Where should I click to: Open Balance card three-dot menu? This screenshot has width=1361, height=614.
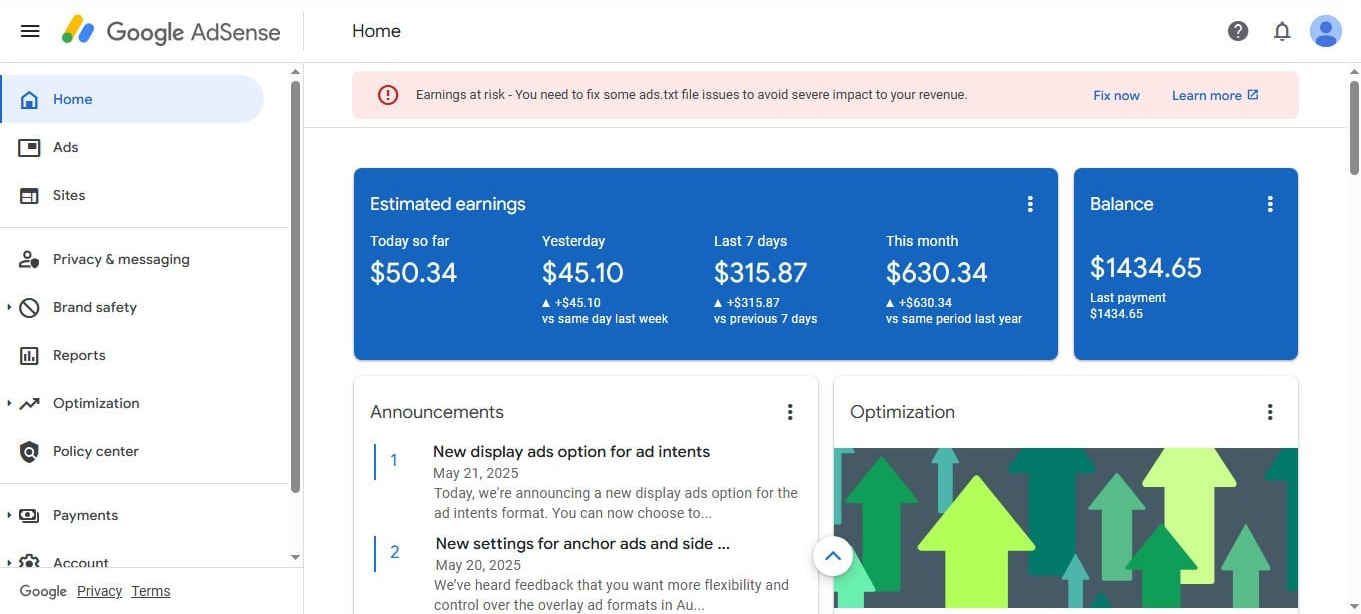1270,204
